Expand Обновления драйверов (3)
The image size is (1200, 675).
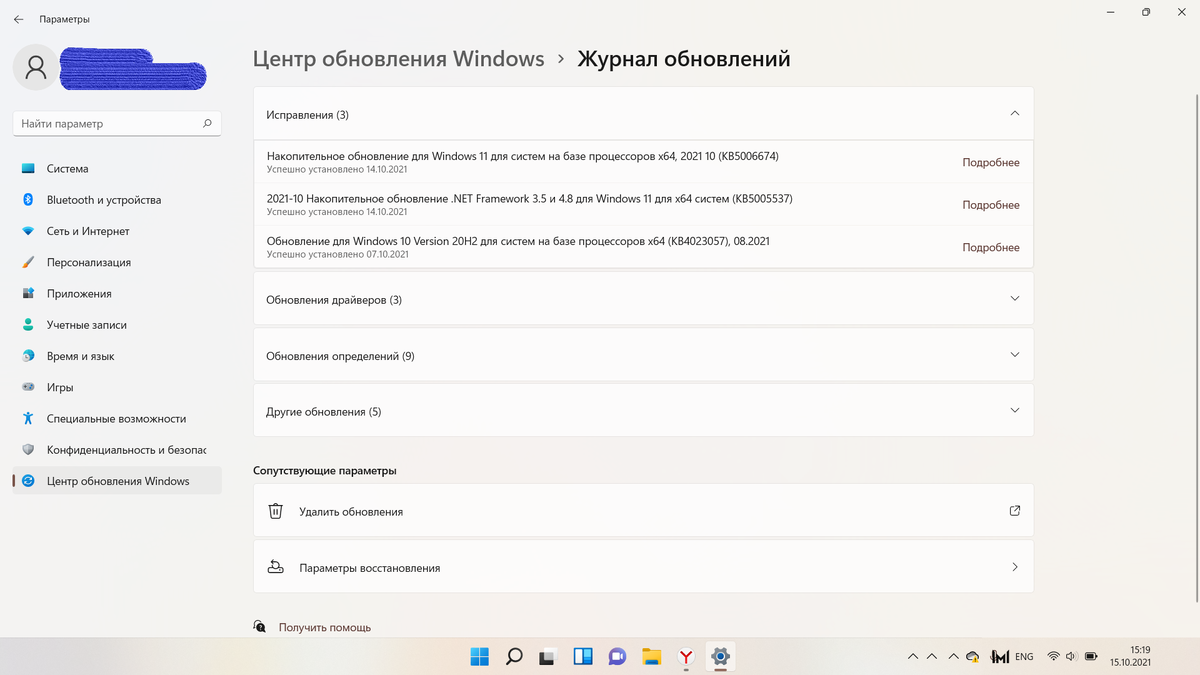click(x=643, y=299)
